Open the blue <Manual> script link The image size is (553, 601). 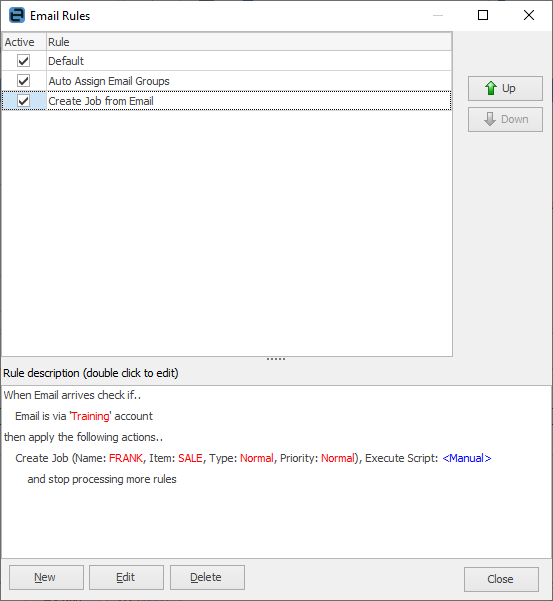(467, 458)
